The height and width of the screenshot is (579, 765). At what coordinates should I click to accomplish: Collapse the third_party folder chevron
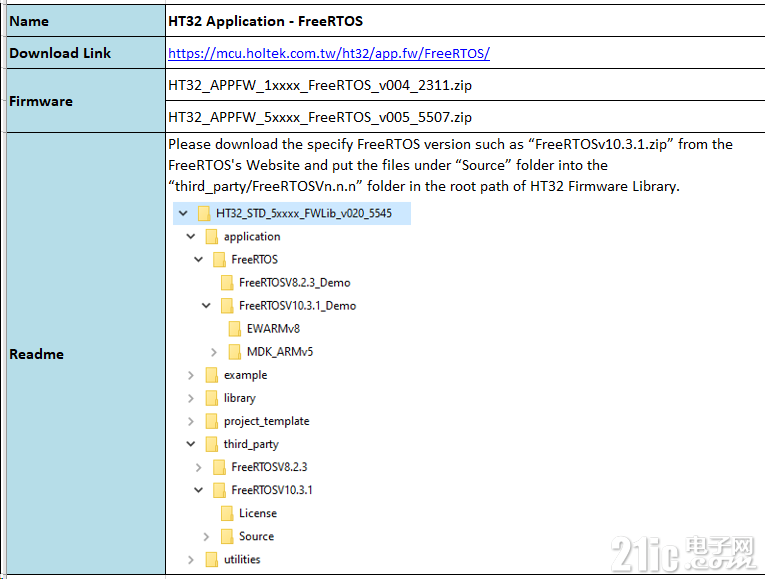click(x=191, y=444)
